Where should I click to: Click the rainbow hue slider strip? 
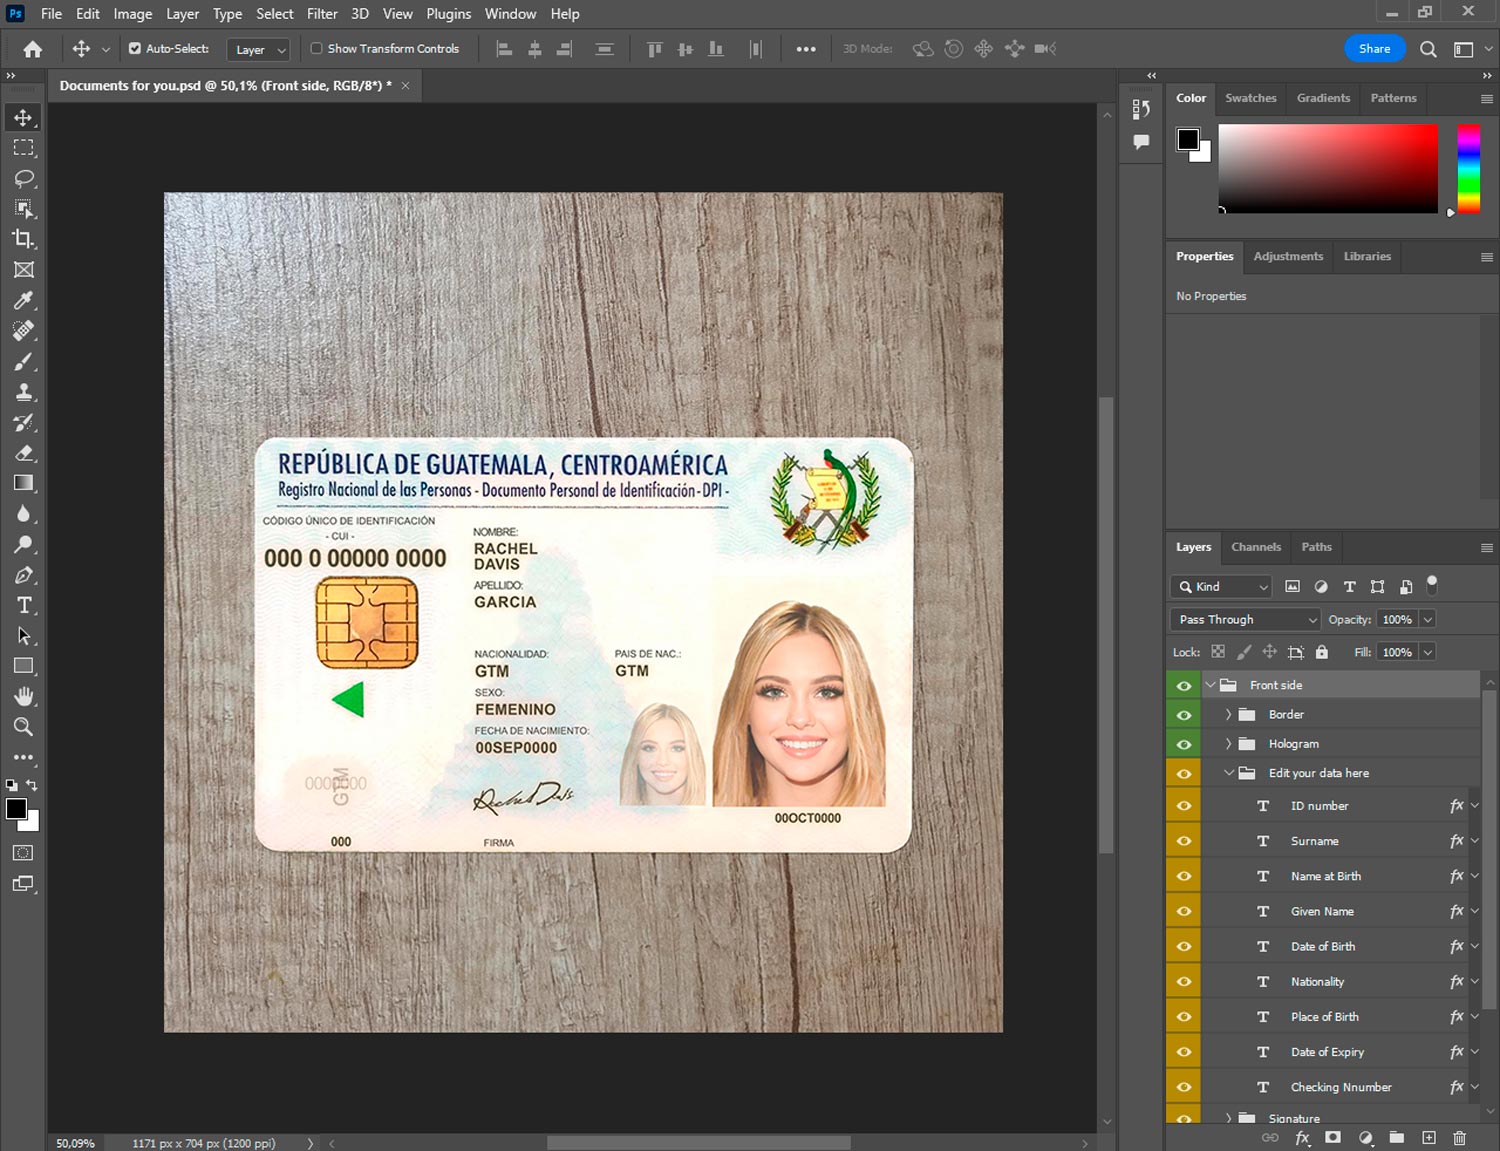[1468, 168]
